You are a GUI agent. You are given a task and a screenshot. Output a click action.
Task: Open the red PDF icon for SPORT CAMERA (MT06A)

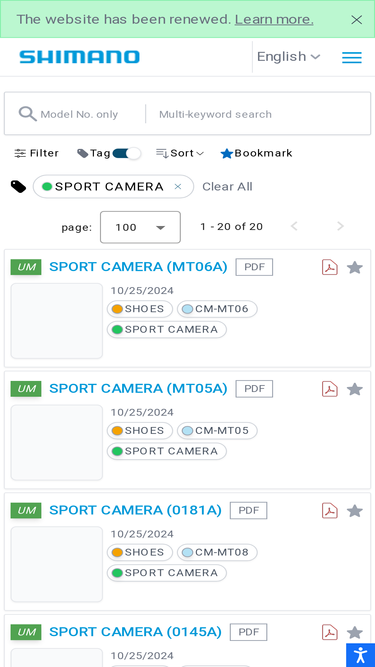pos(330,268)
